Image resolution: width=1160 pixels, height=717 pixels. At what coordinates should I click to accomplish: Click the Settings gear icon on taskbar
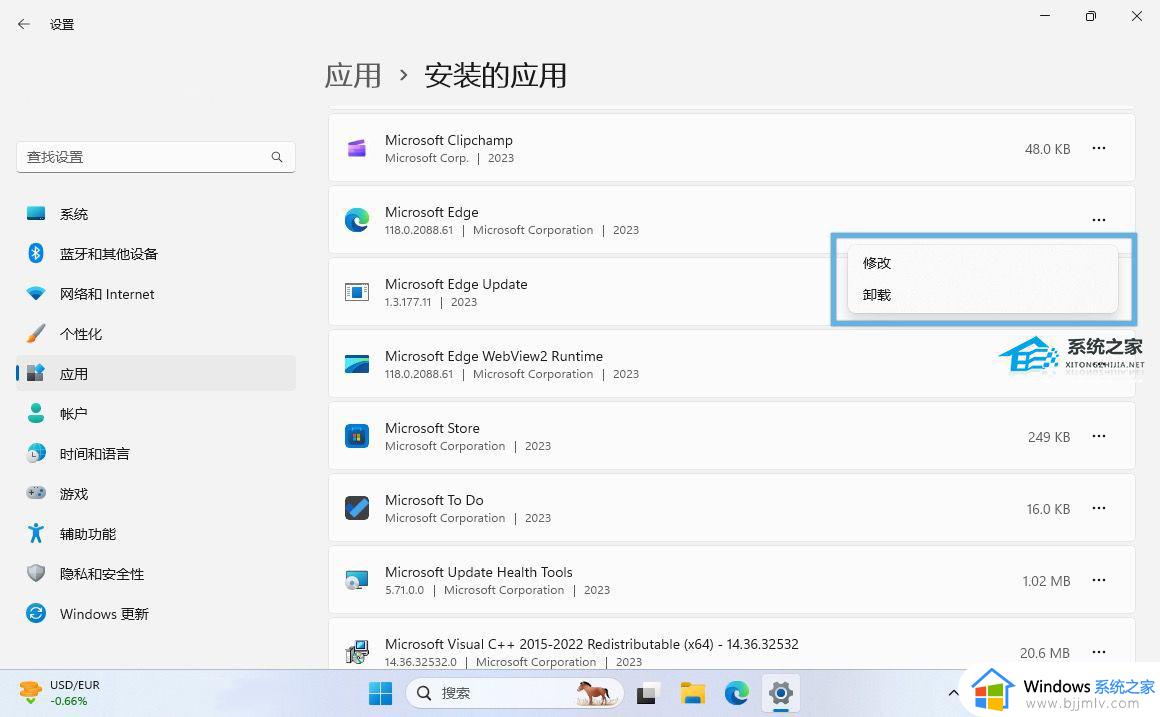[780, 693]
